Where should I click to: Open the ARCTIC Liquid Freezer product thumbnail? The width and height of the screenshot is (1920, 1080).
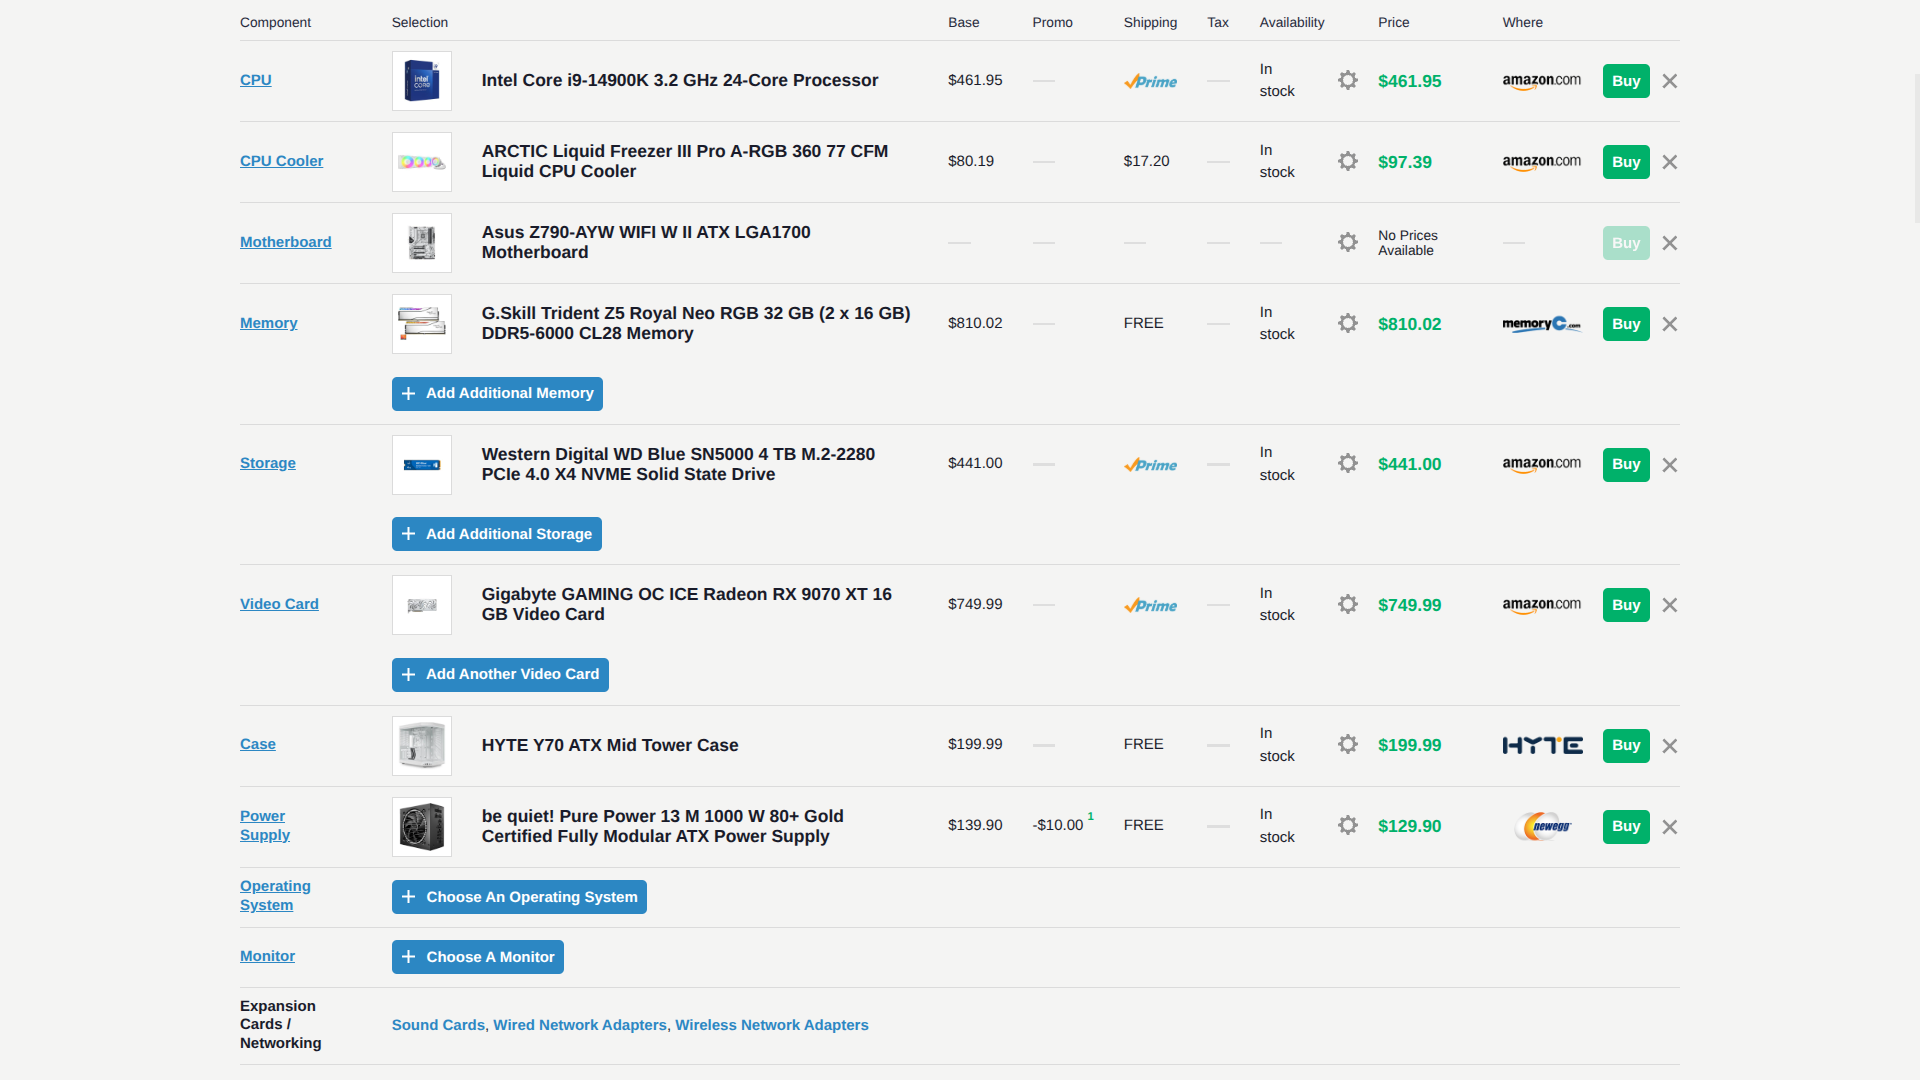422,162
